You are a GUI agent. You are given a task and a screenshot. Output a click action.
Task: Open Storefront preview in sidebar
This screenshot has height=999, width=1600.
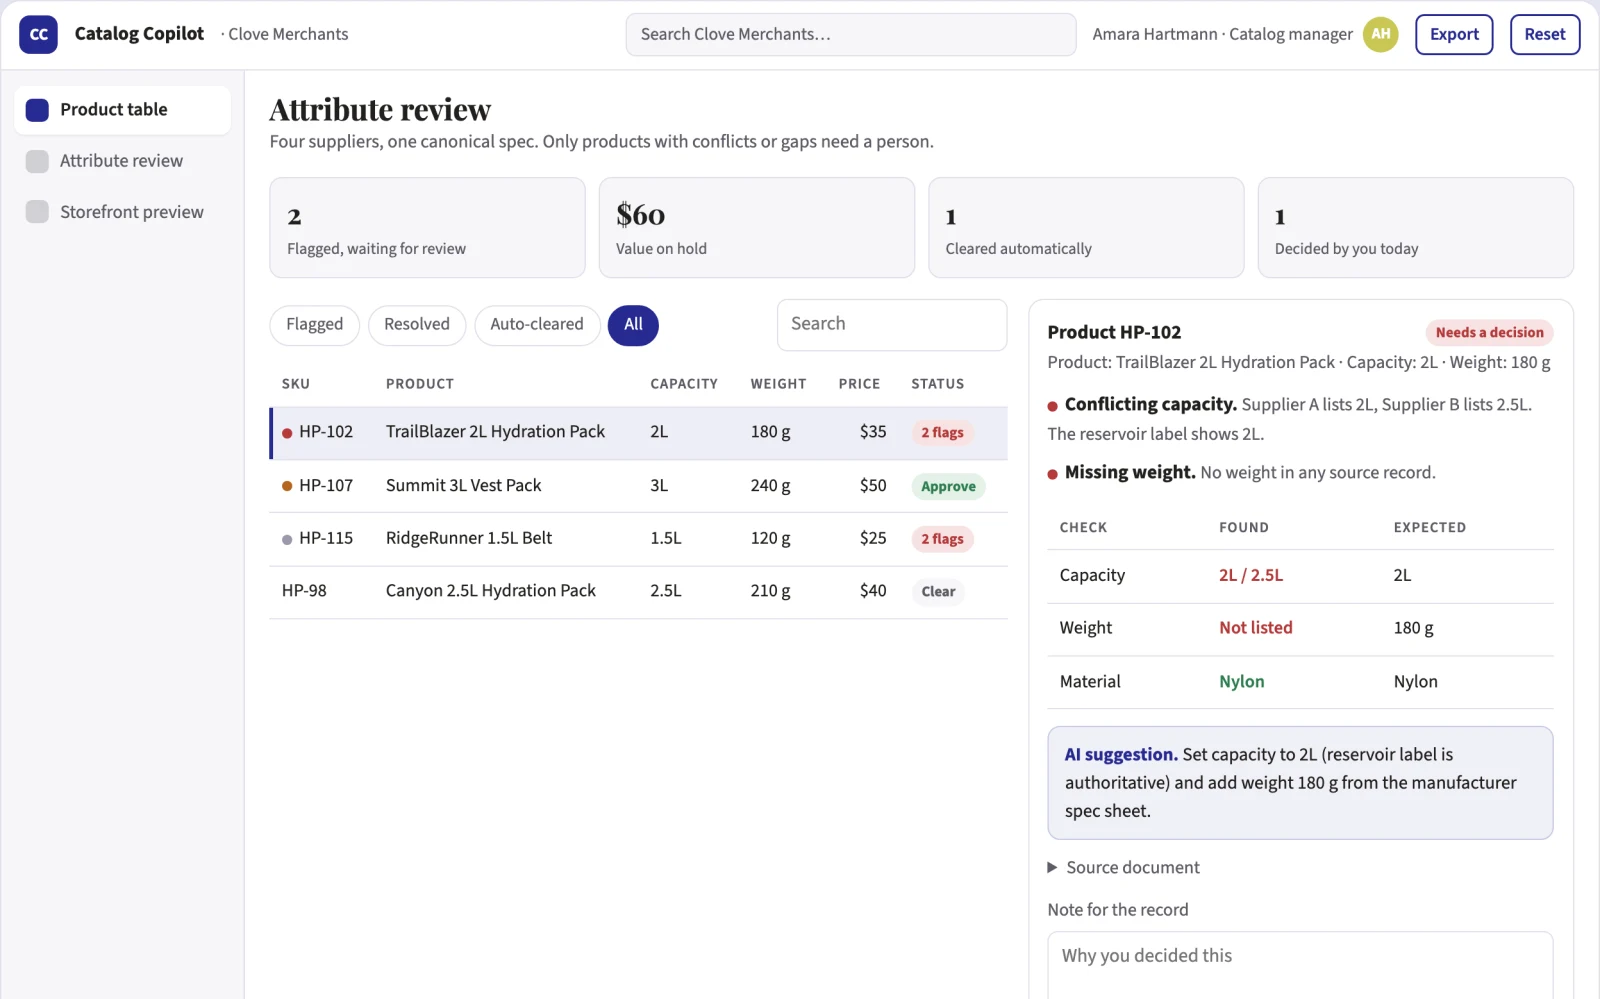pos(123,212)
